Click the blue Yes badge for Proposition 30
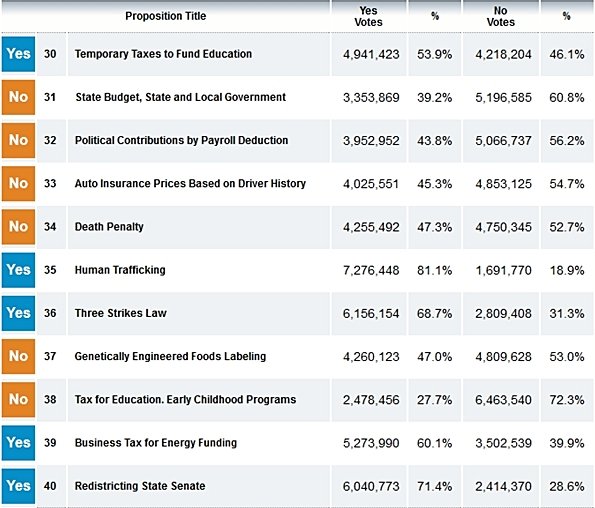This screenshot has height=508, width=595. 18,54
